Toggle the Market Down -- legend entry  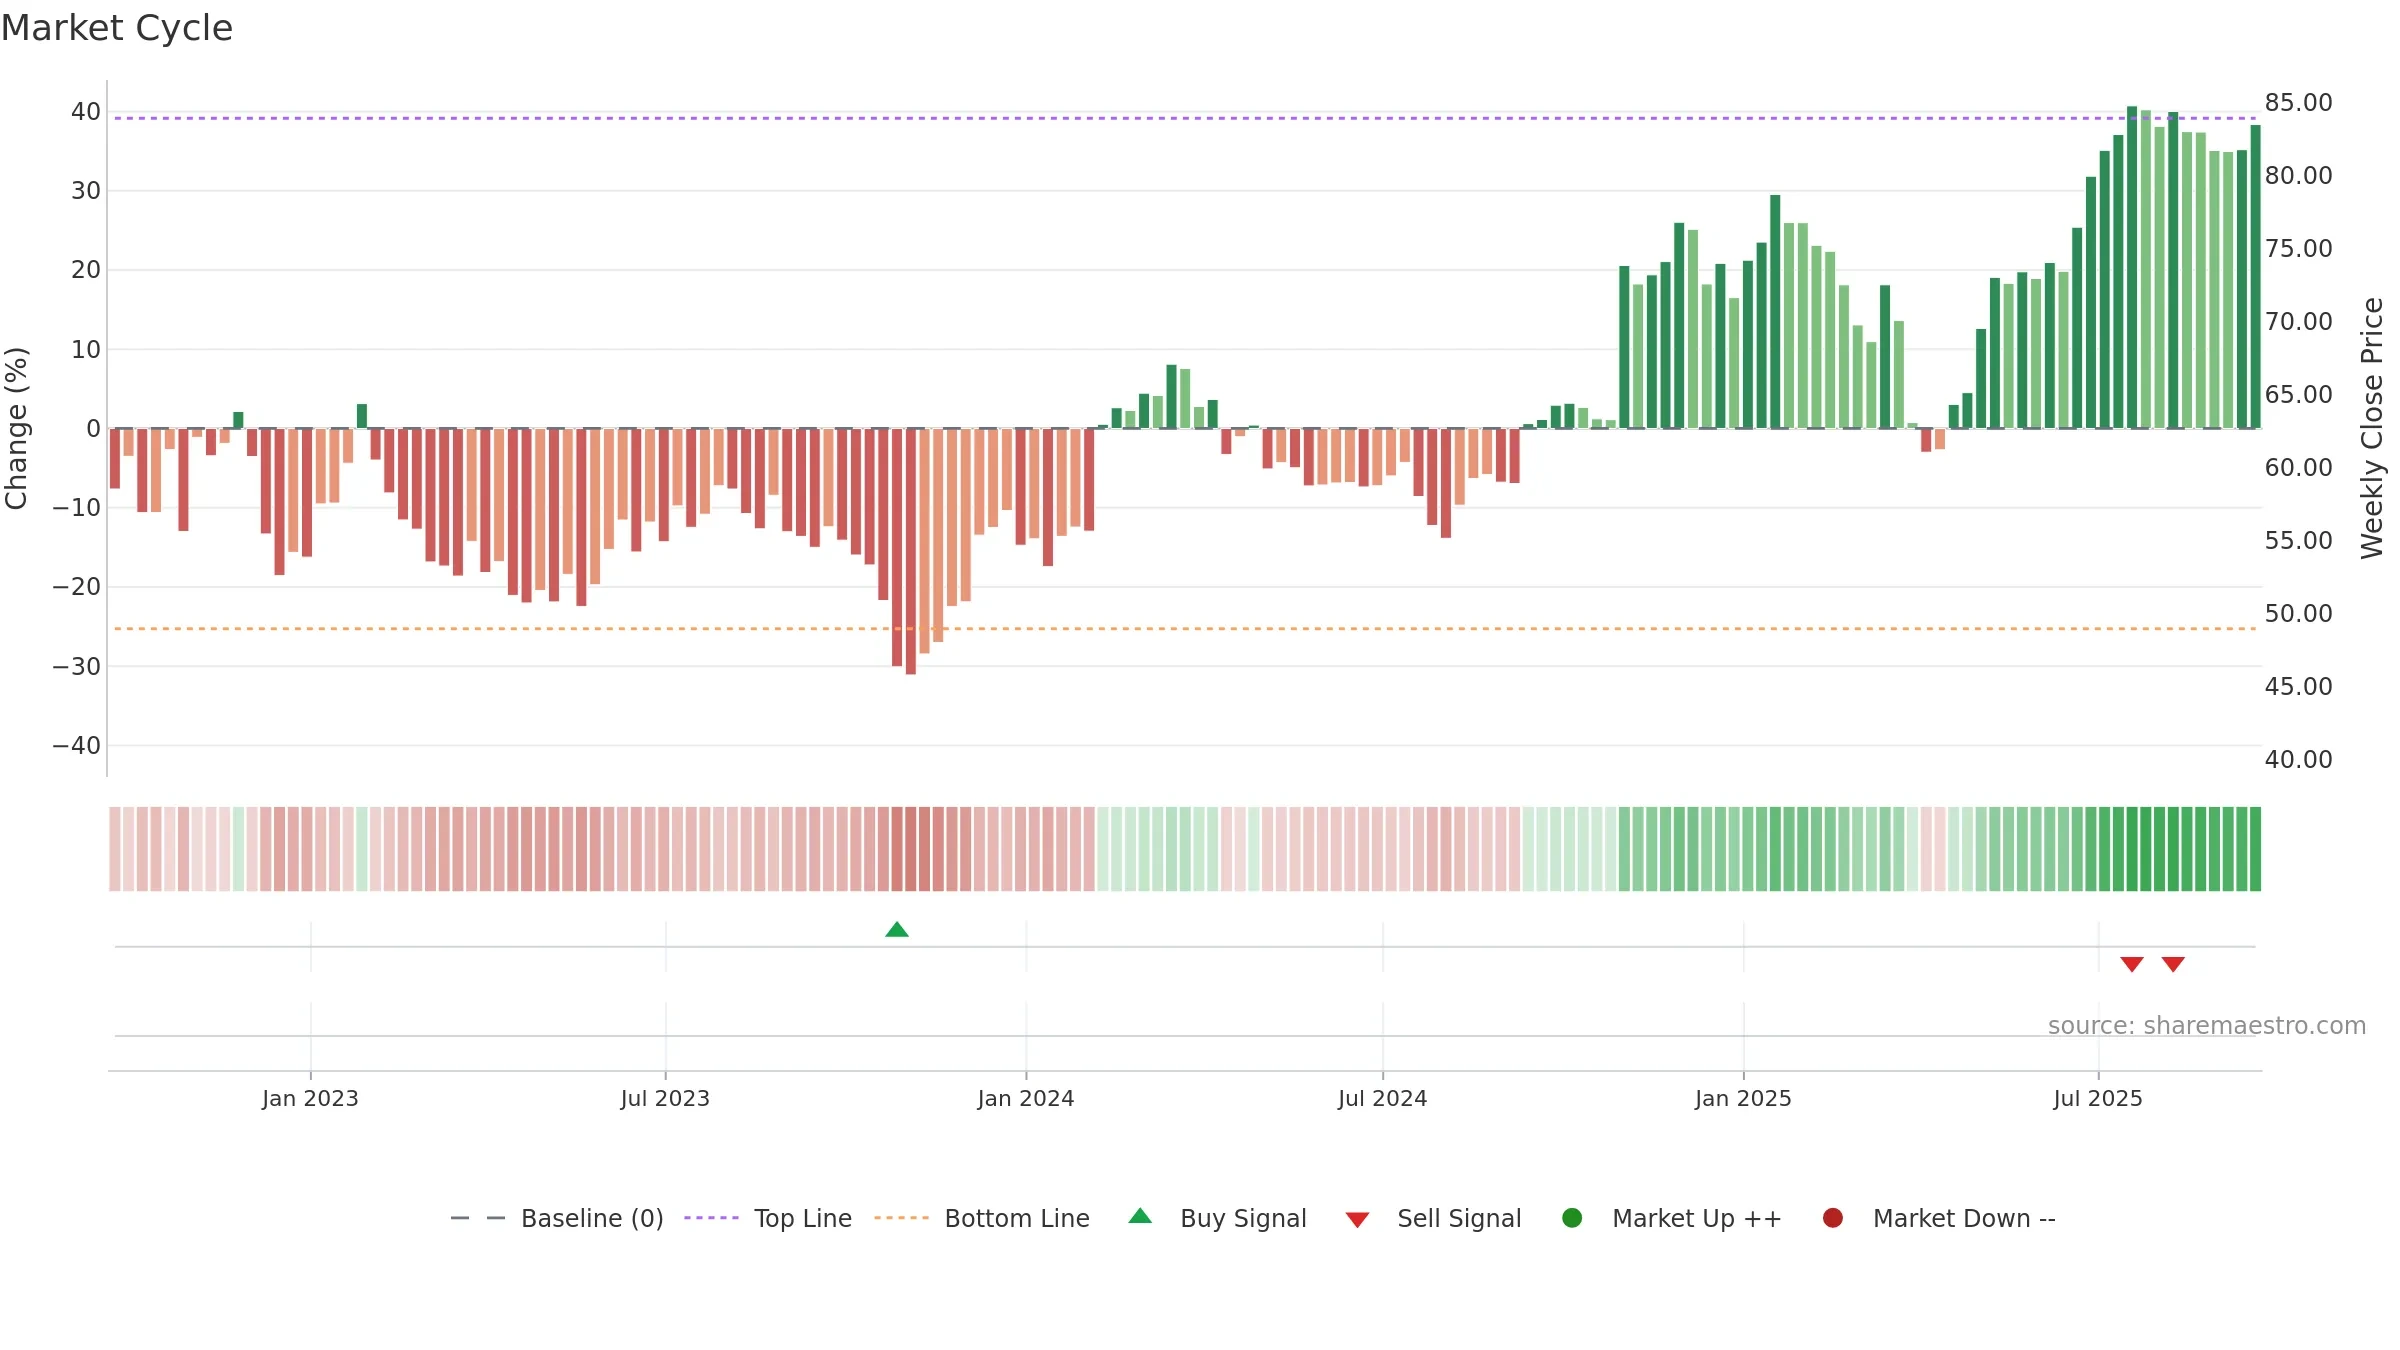coord(1939,1218)
